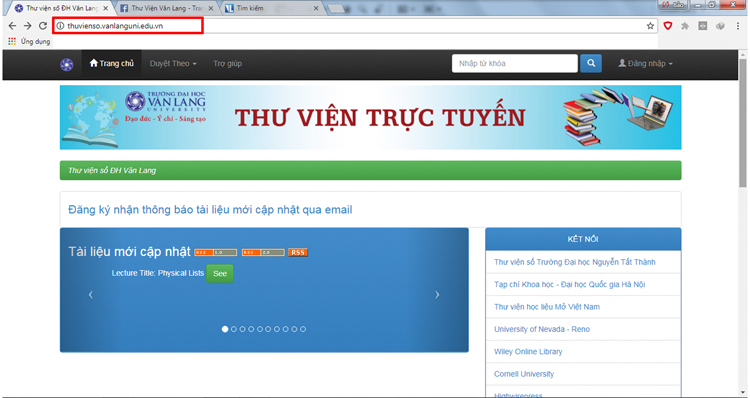Open email notification signup link
The width and height of the screenshot is (750, 398).
(210, 210)
